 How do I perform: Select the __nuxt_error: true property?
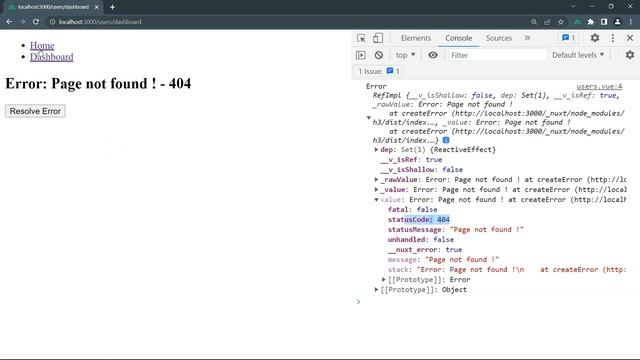pyautogui.click(x=425, y=250)
